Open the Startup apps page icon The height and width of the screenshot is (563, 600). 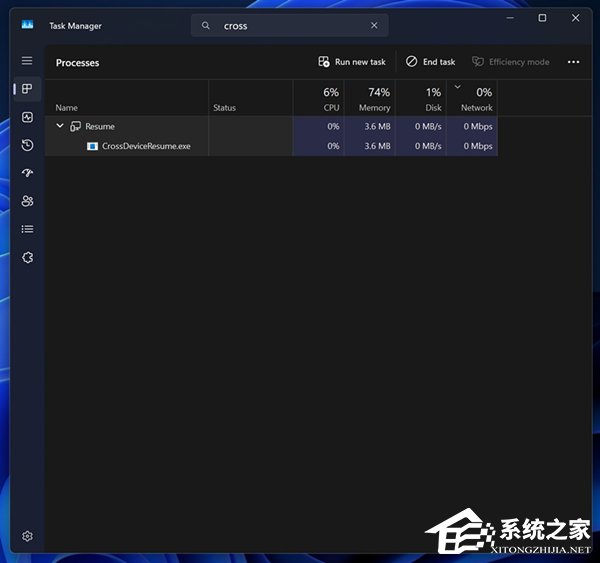tap(27, 173)
